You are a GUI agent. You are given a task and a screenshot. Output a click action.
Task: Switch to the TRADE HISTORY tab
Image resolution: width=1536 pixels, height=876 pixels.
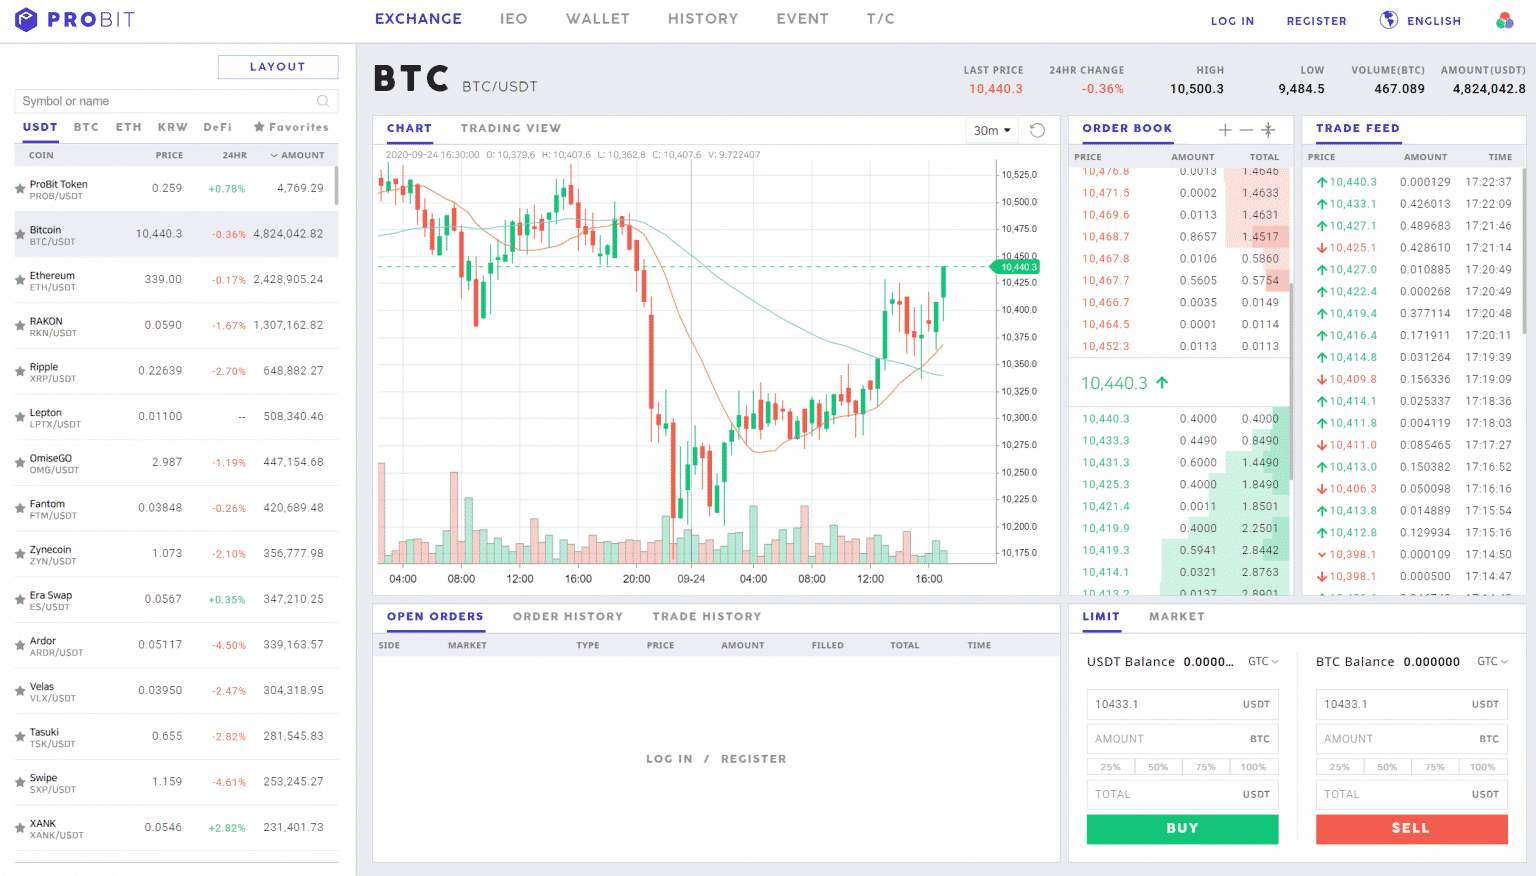(707, 617)
